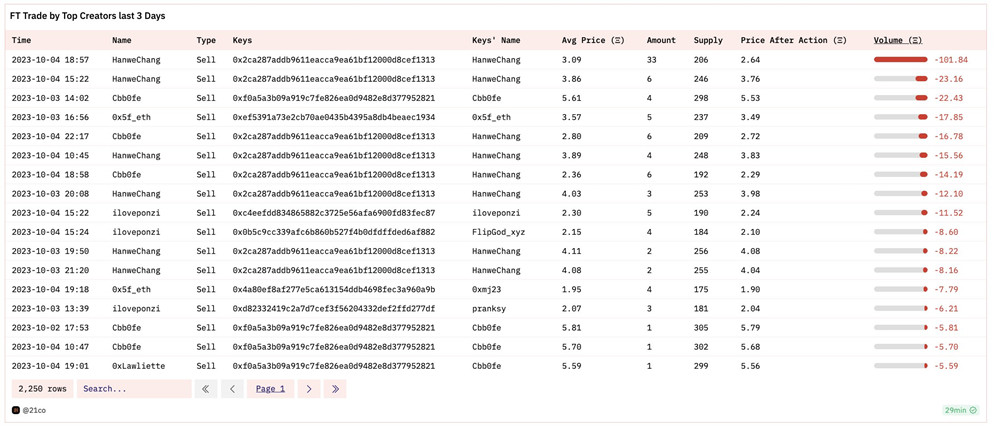Click the previous page arrow
Image resolution: width=1000 pixels, height=429 pixels.
232,389
